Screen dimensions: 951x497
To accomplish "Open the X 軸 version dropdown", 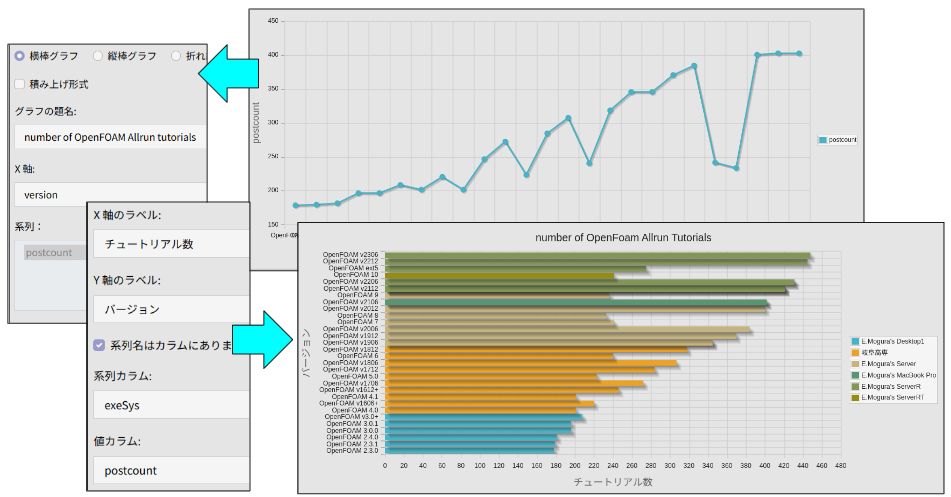I will pyautogui.click(x=110, y=195).
